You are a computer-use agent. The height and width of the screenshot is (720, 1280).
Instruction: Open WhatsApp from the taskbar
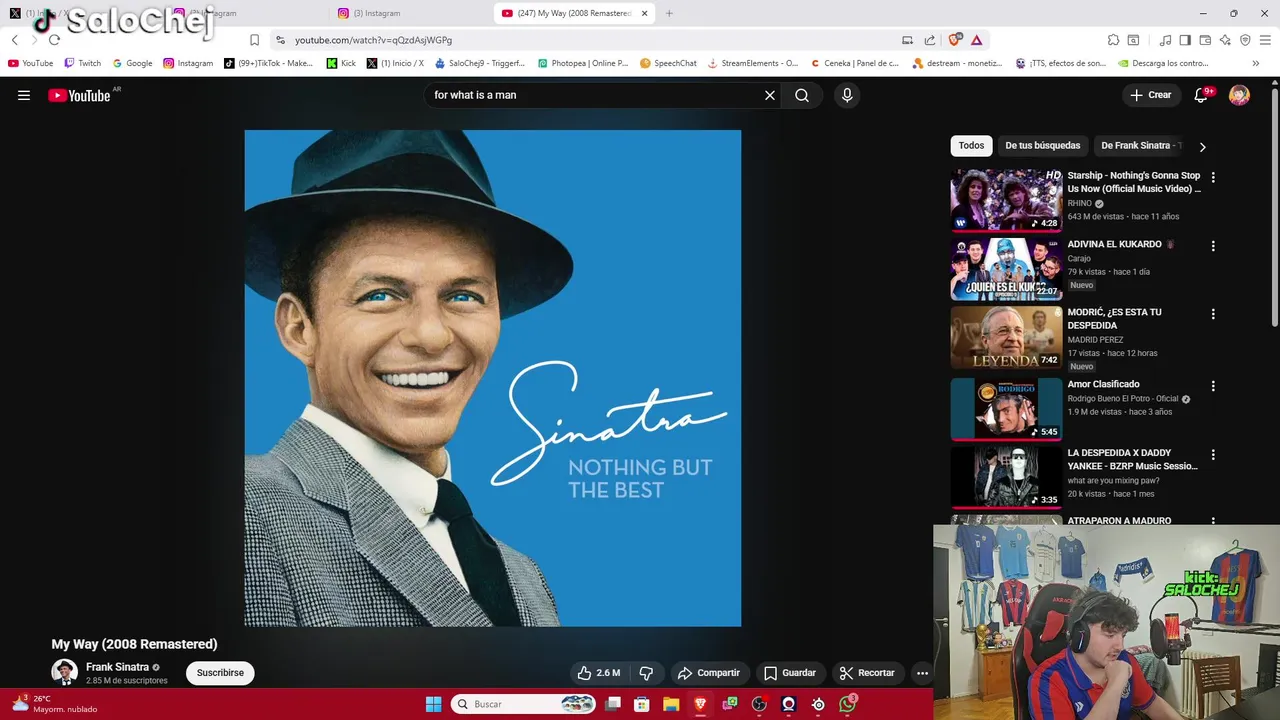tap(848, 704)
